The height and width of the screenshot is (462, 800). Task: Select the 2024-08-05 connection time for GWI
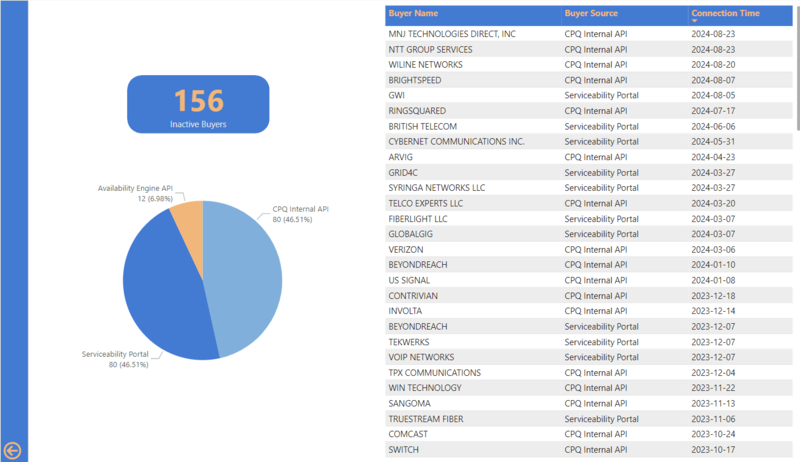click(x=713, y=95)
